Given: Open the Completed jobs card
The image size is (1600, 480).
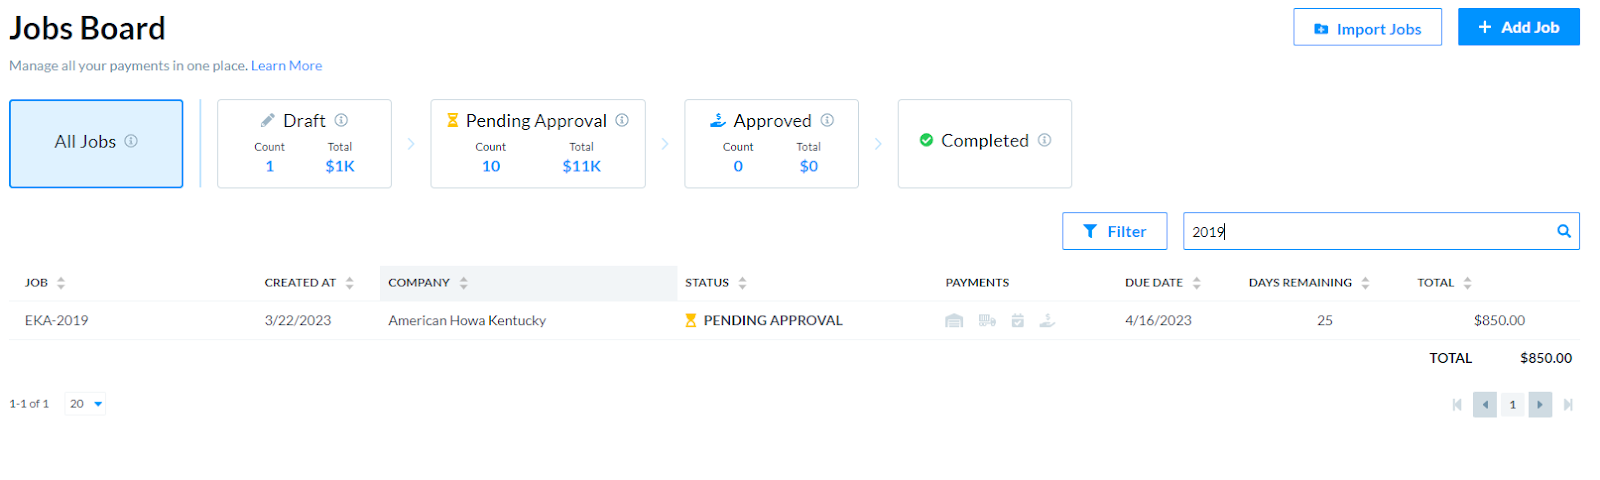Looking at the screenshot, I should tap(985, 143).
